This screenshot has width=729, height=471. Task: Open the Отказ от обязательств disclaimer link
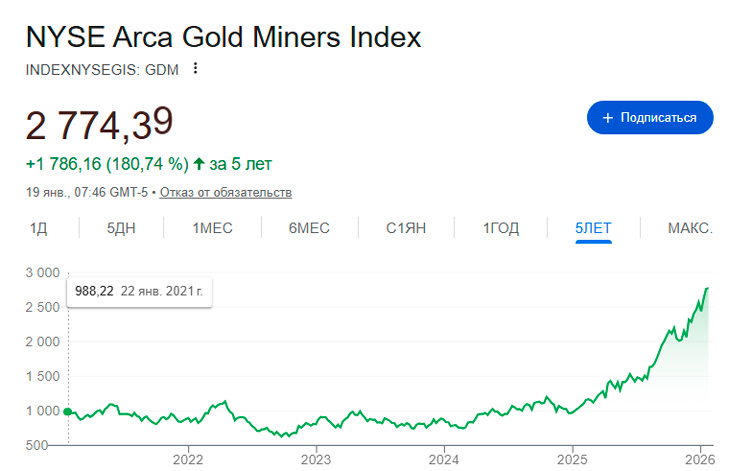[226, 192]
